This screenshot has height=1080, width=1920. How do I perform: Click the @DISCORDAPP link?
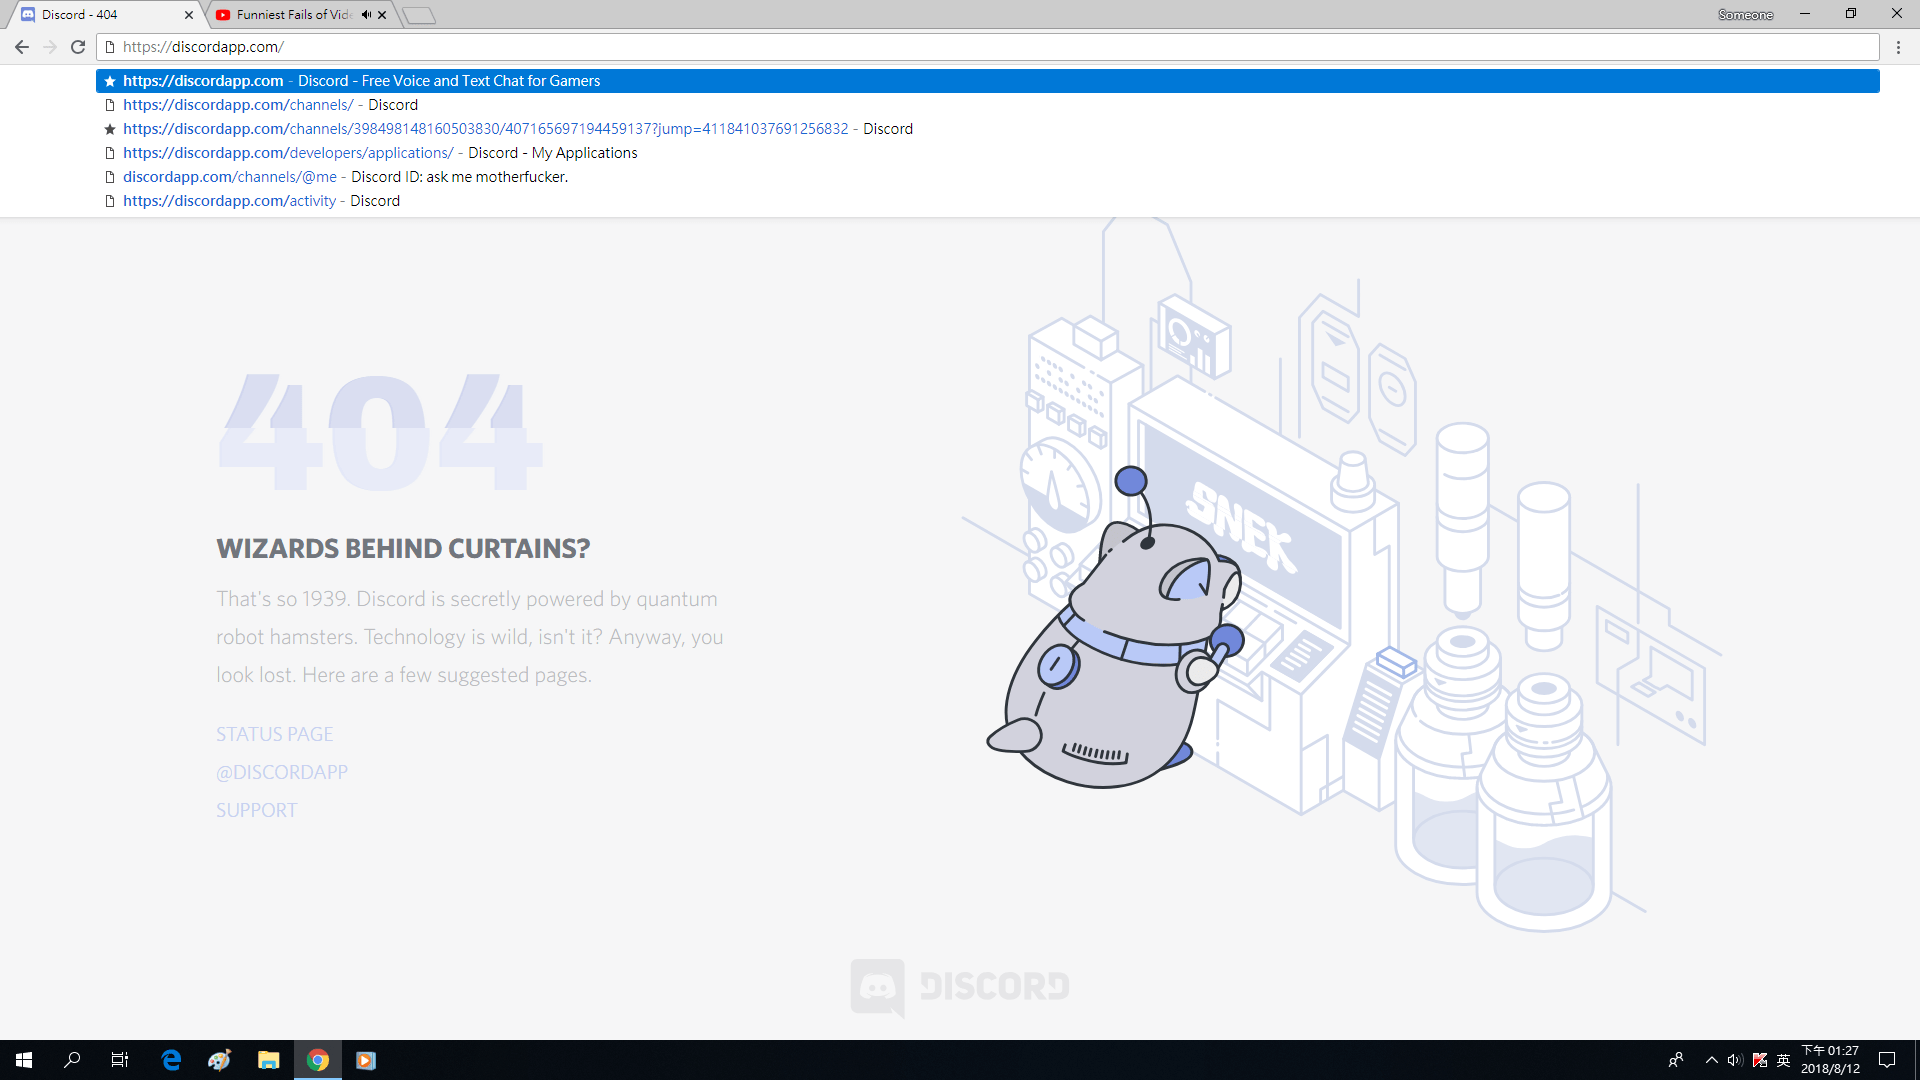(281, 771)
